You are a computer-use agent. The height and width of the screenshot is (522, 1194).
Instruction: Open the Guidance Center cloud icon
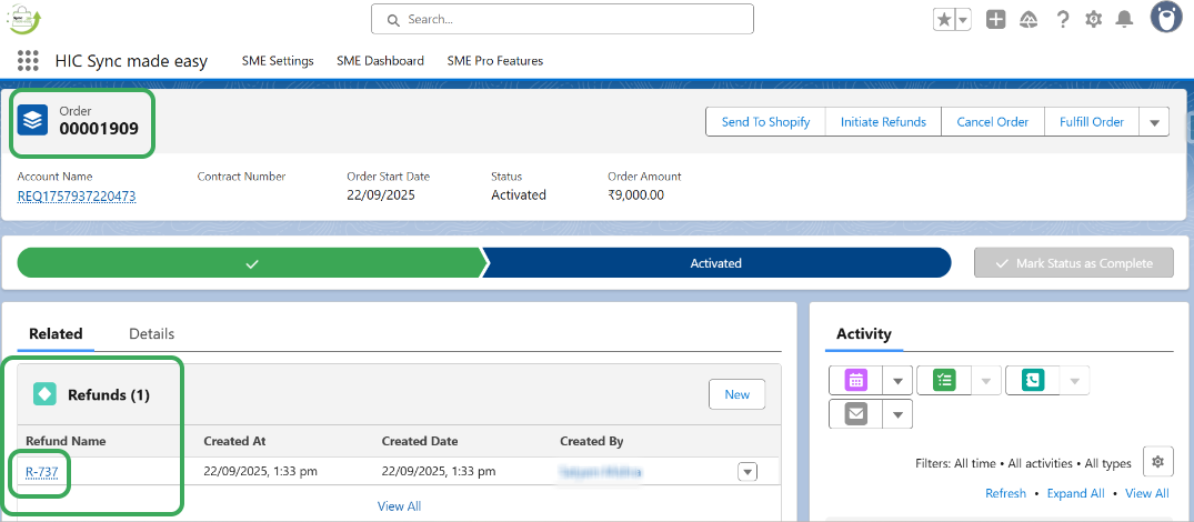point(1029,20)
